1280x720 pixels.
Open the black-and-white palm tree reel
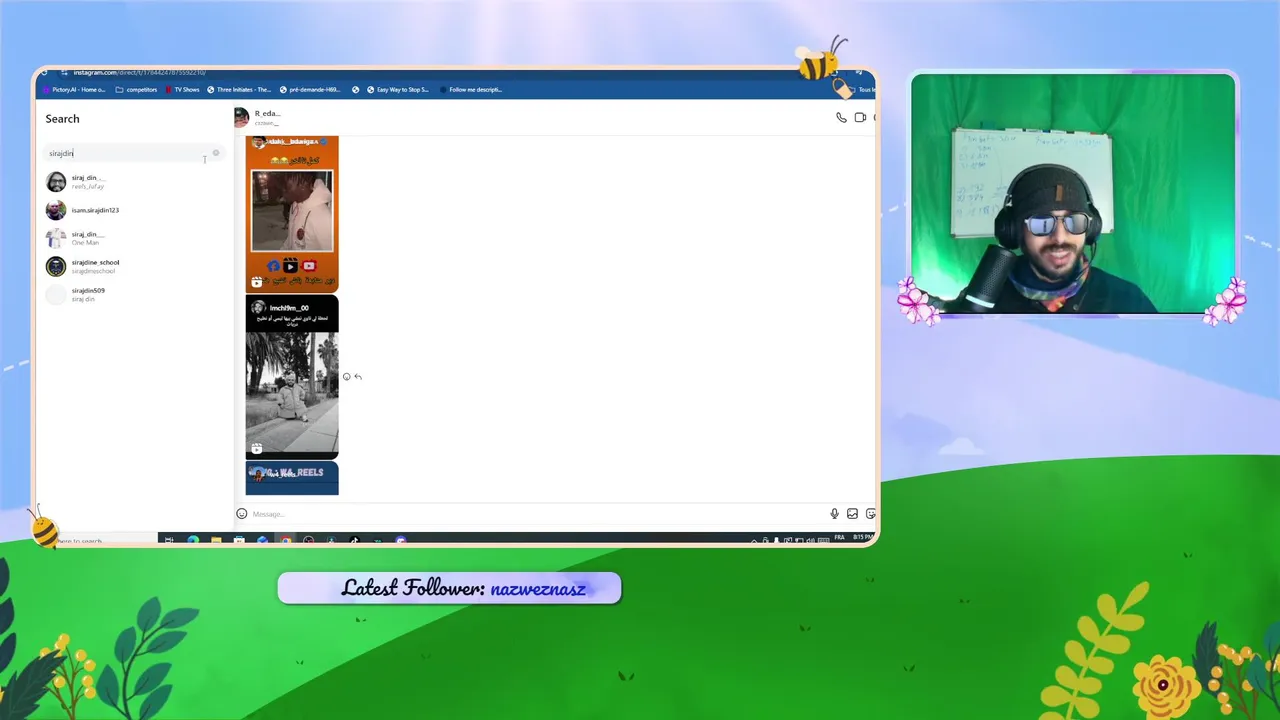pos(292,377)
